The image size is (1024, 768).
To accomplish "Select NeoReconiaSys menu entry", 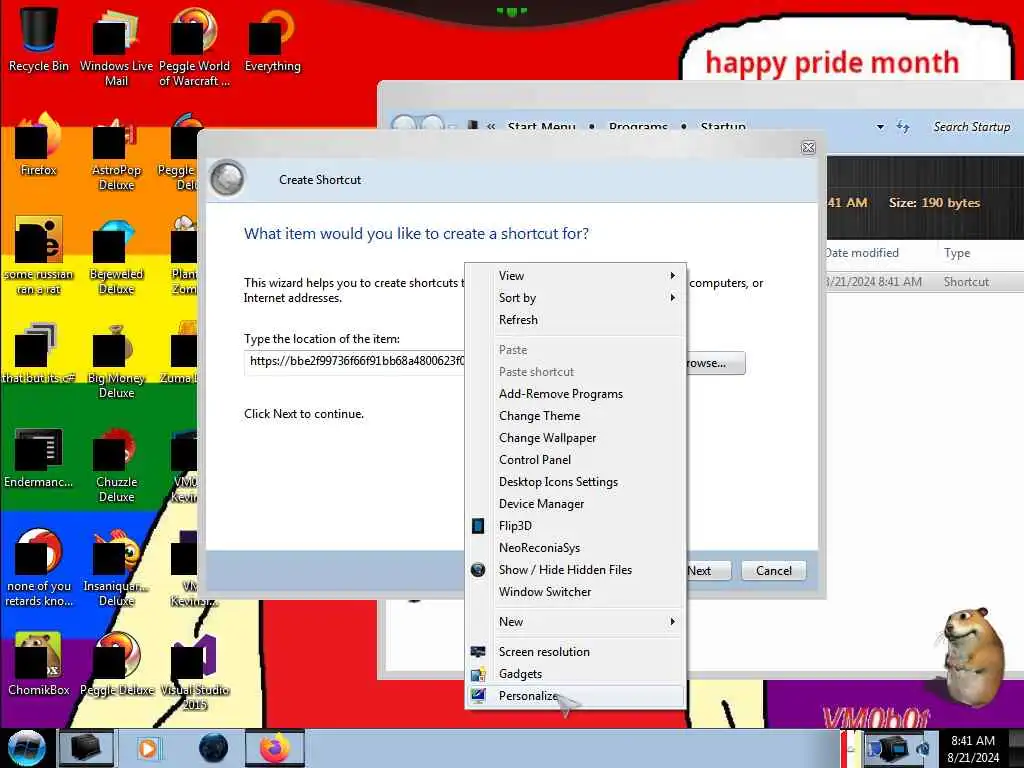I will point(575,548).
